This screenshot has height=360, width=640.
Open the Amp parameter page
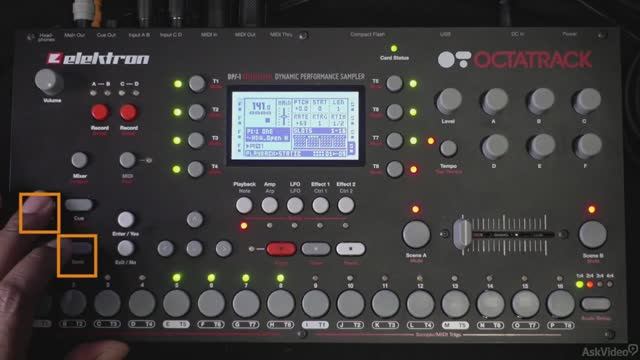269,205
